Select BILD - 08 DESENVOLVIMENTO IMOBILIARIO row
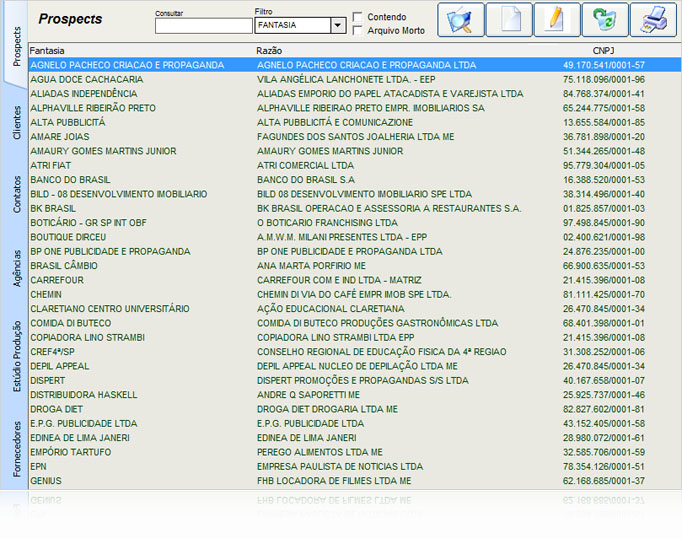Screen dimensions: 682x539 click(x=354, y=194)
